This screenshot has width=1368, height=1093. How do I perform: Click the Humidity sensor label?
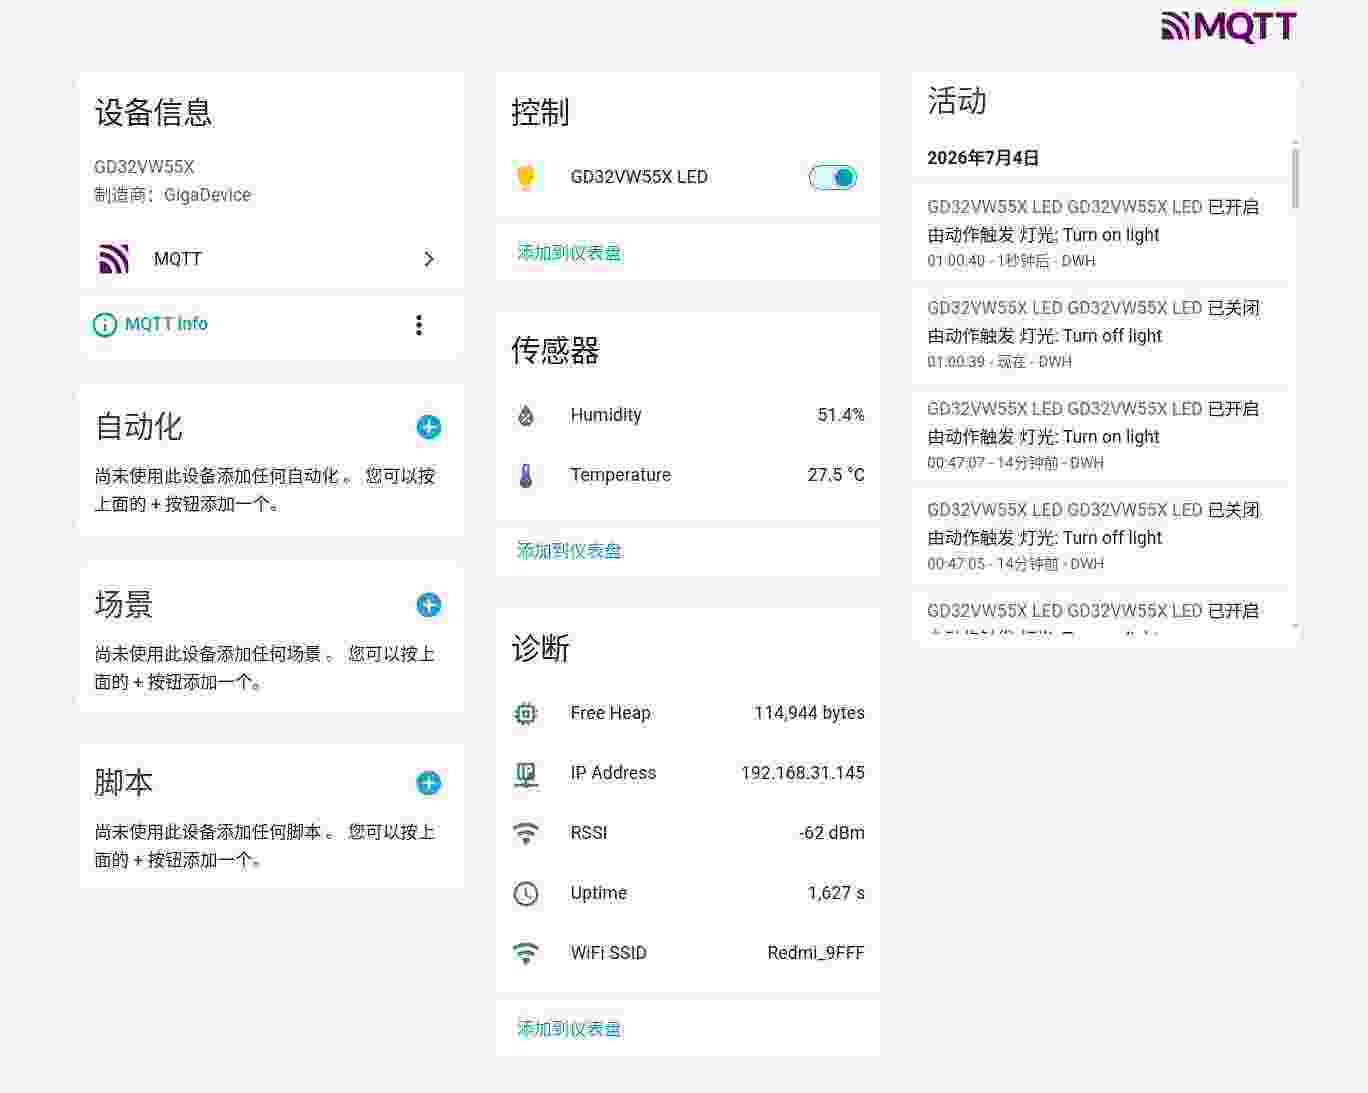(x=606, y=415)
